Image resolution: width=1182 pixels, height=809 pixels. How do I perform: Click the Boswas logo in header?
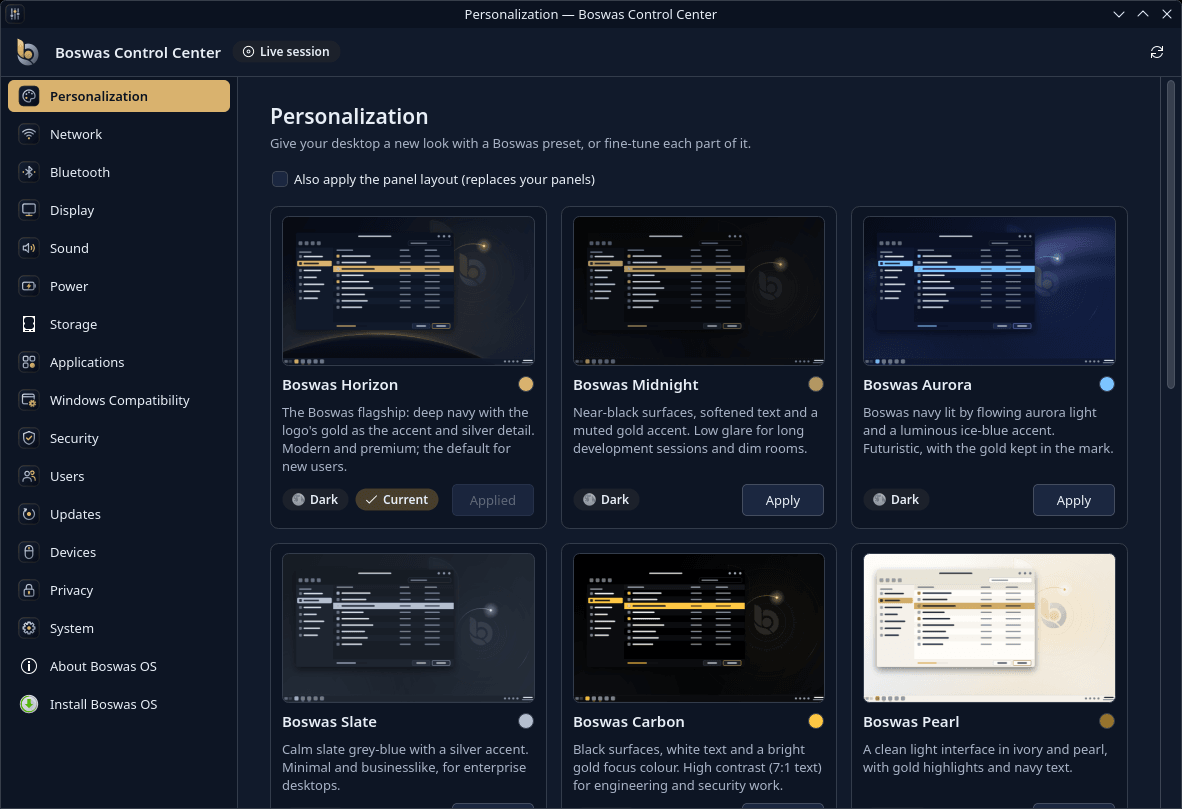(27, 52)
